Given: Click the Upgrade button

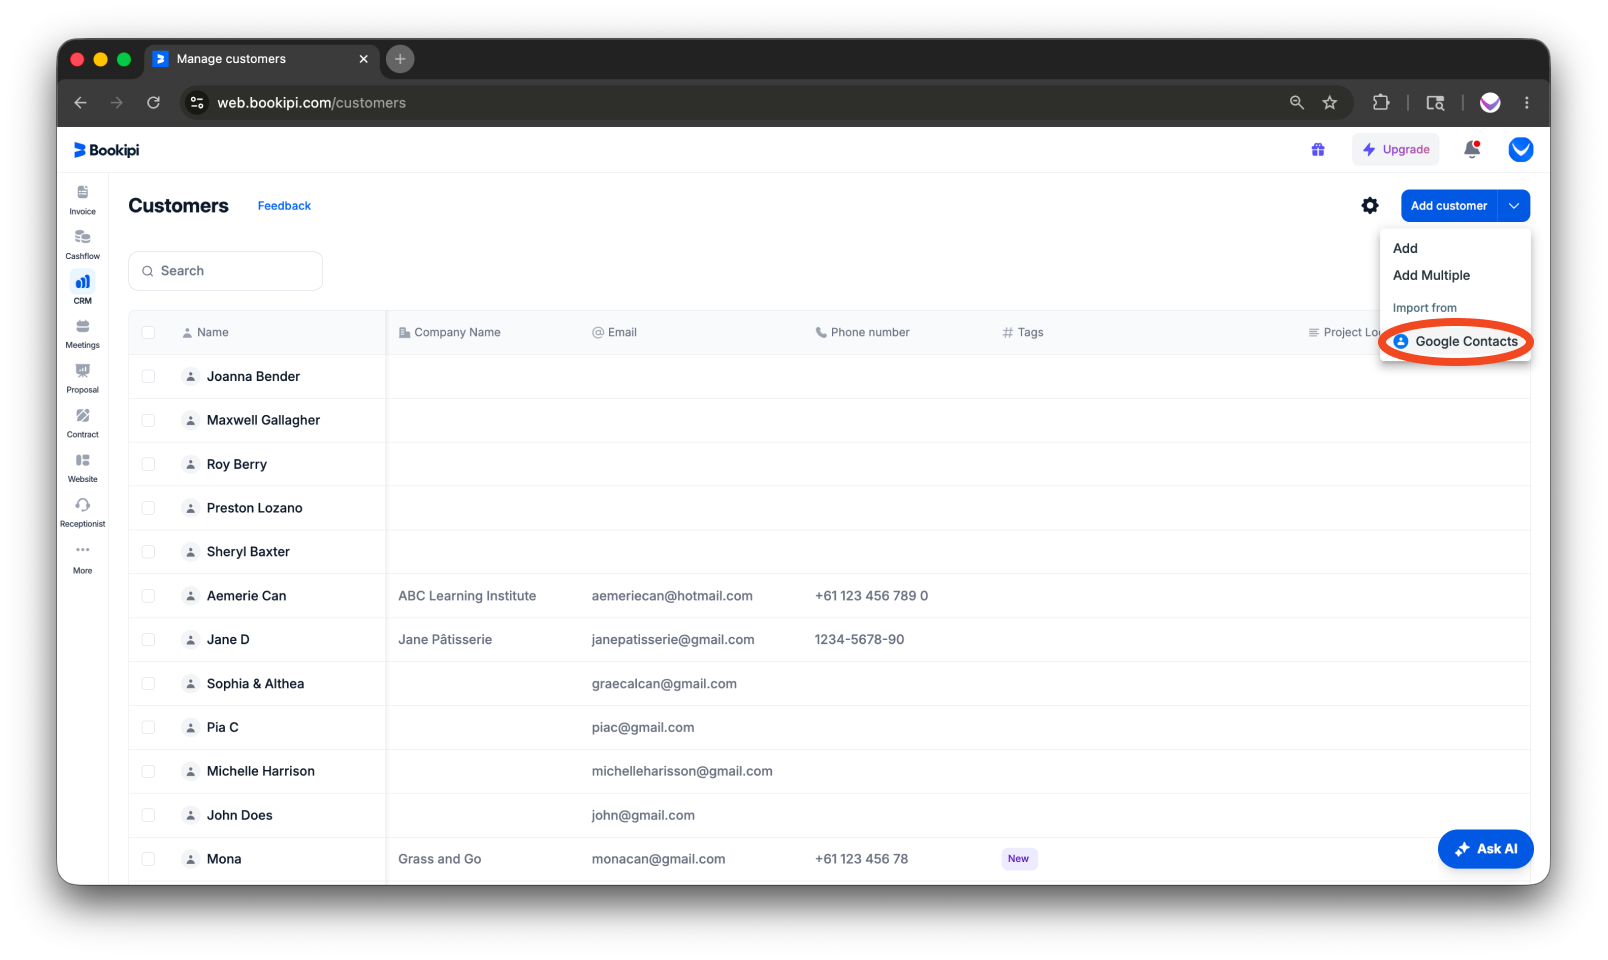Looking at the screenshot, I should (x=1396, y=150).
